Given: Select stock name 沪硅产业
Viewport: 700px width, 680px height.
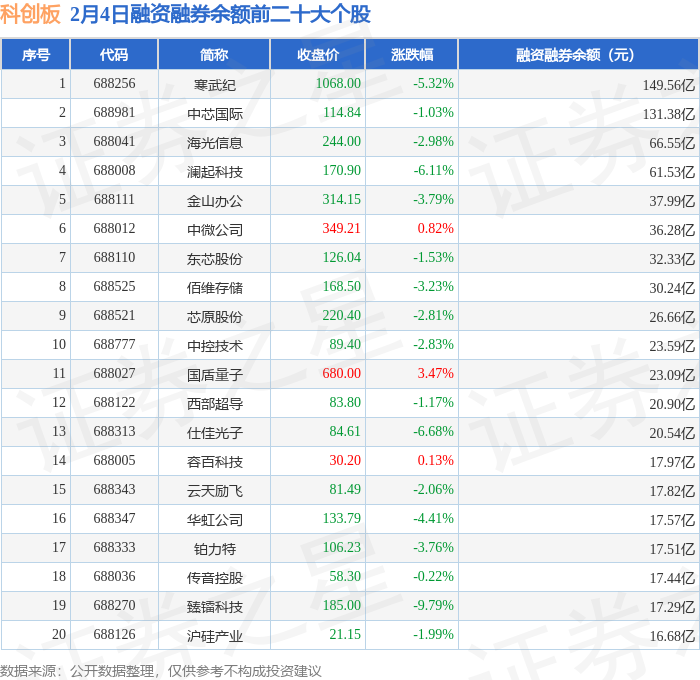Looking at the screenshot, I should coord(215,636).
